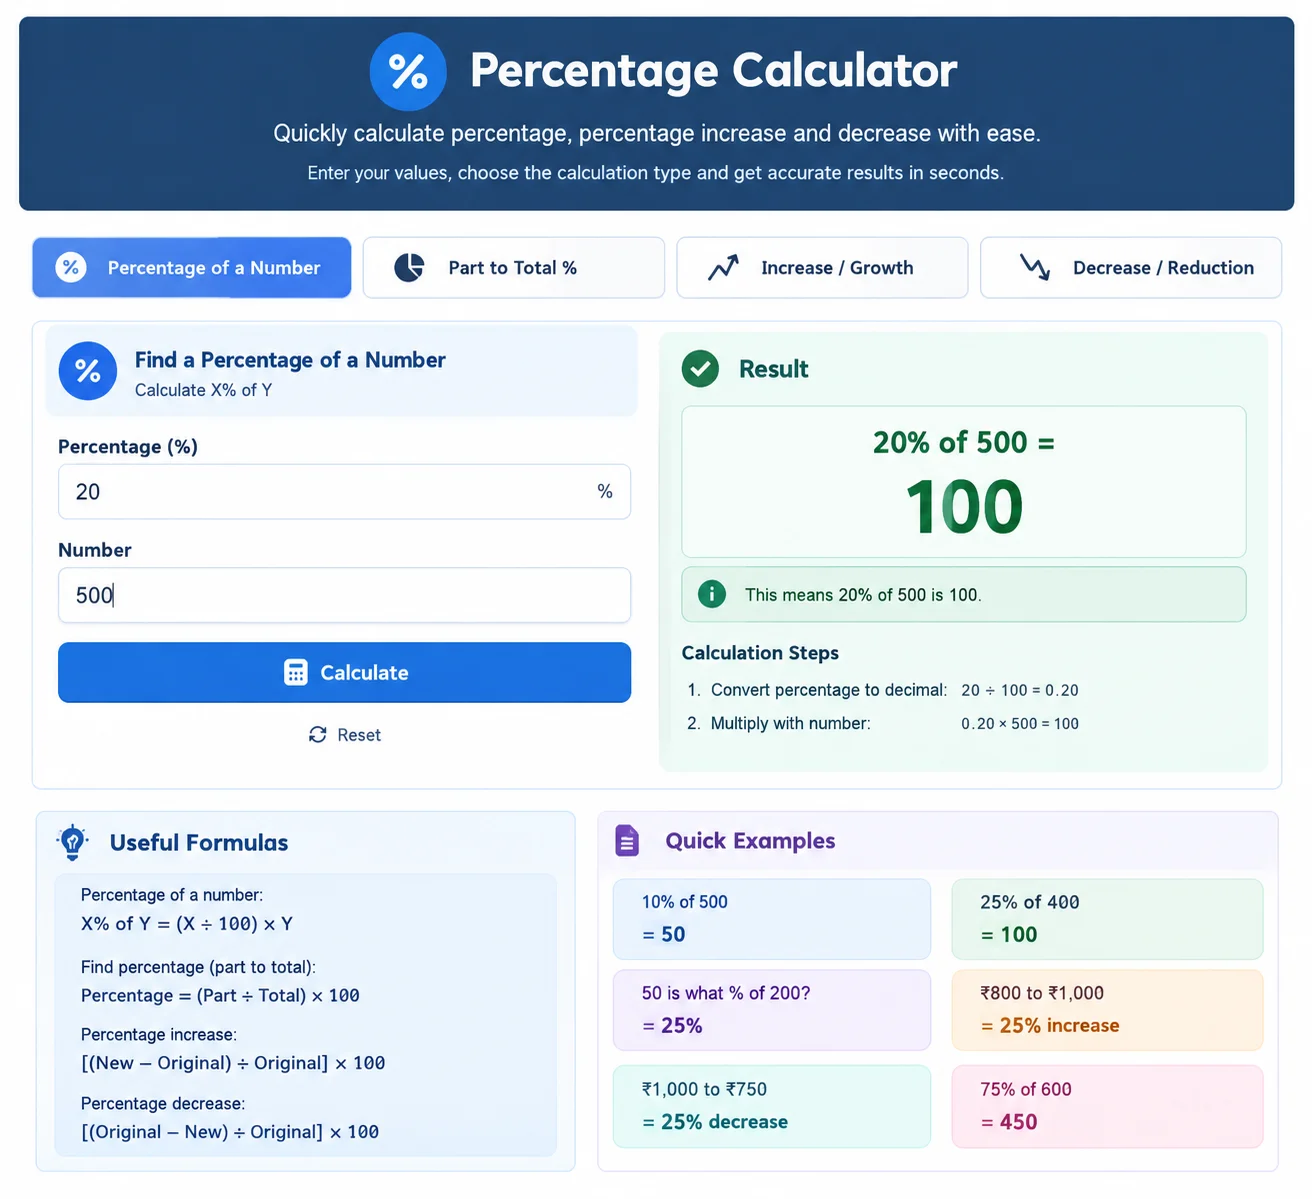Click the green checkmark icon next to Result
Screen dimensions: 1312x1199
click(x=700, y=369)
